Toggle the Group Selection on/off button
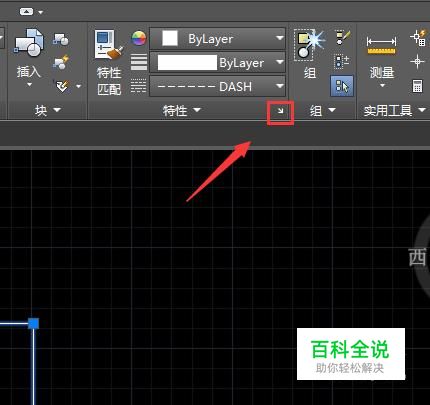 [x=342, y=86]
